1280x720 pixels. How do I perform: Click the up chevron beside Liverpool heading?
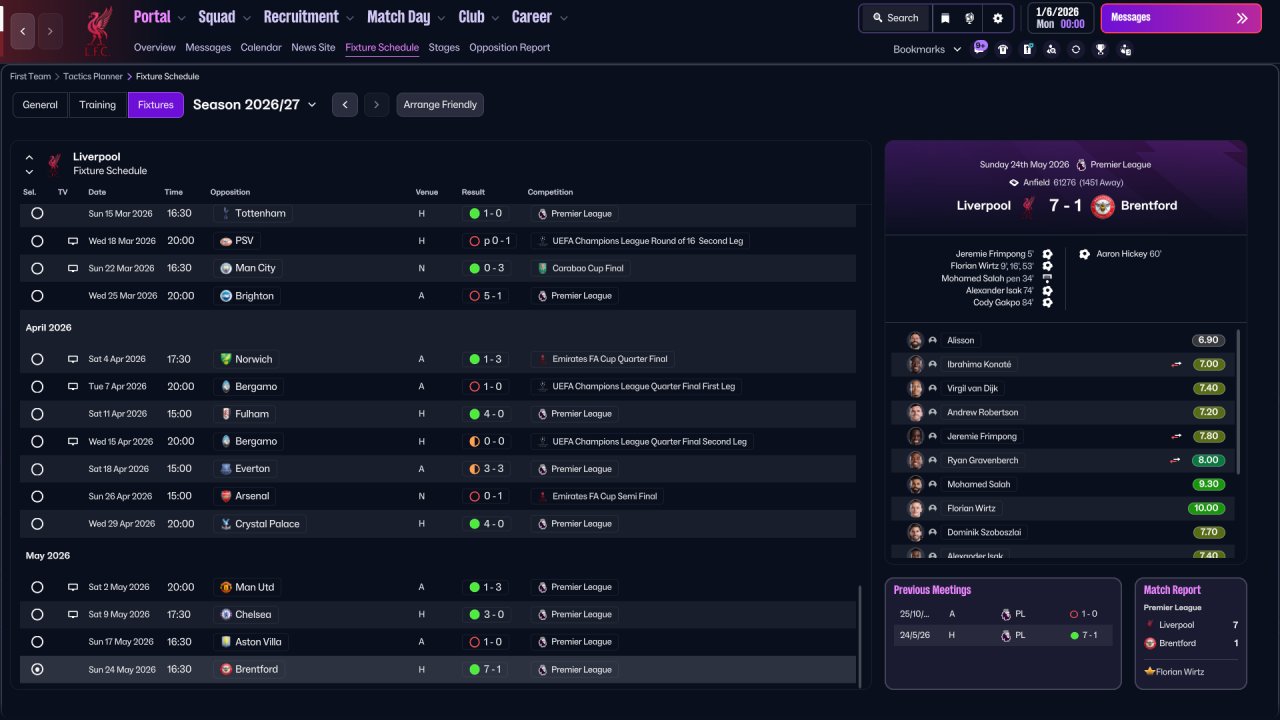click(29, 157)
